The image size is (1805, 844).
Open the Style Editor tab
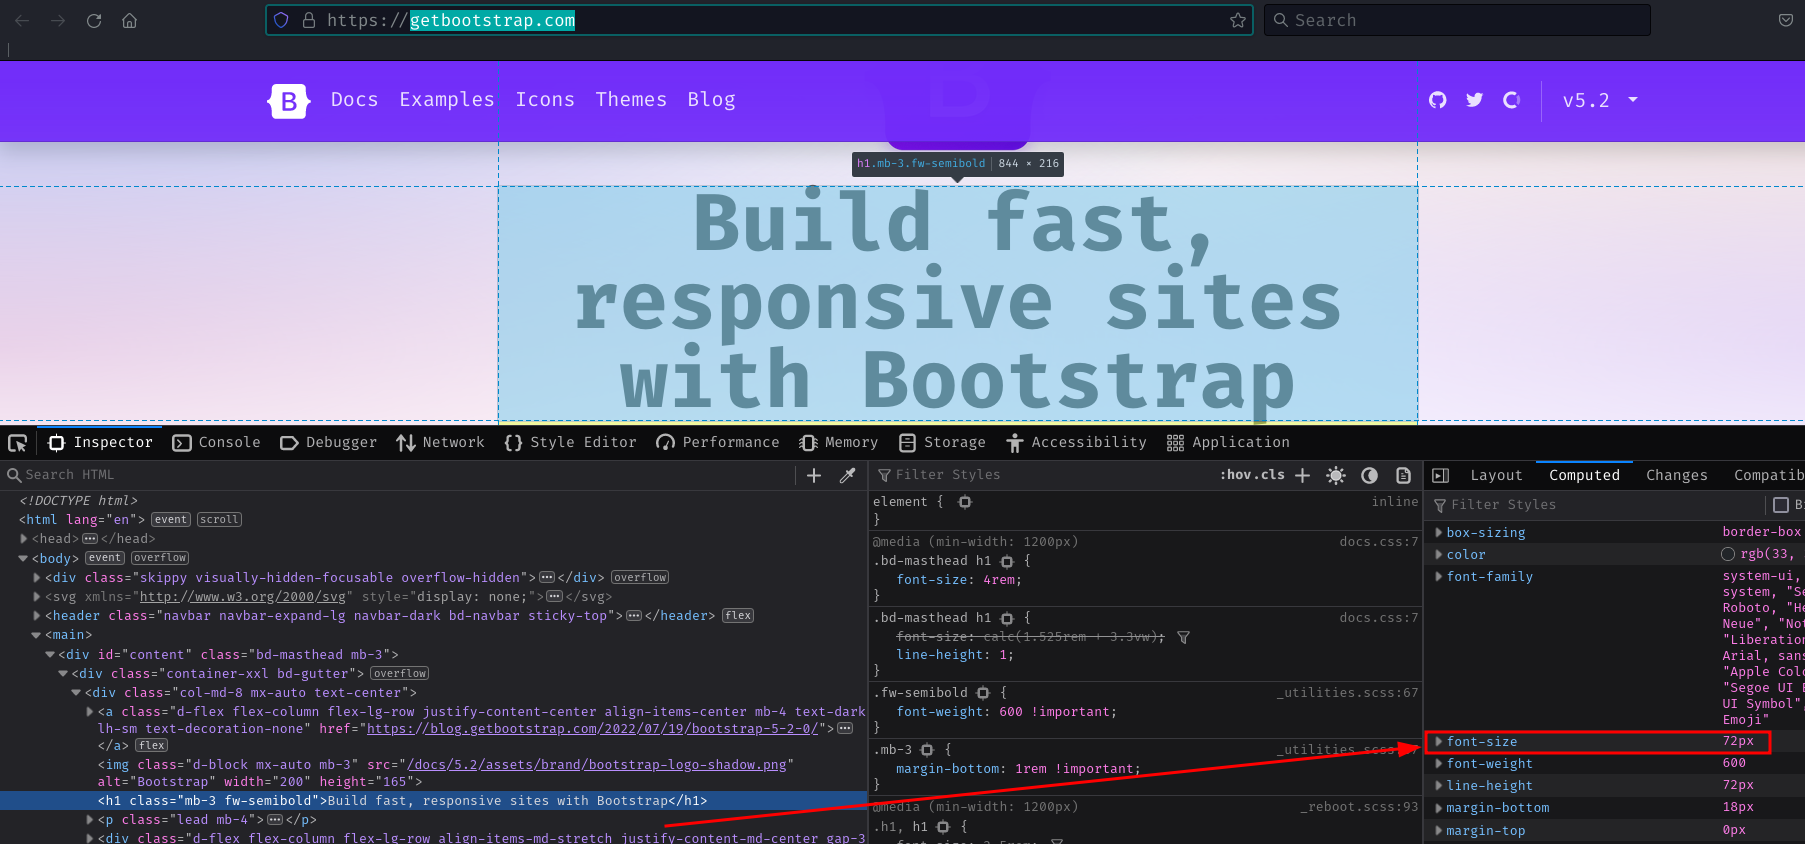point(571,443)
